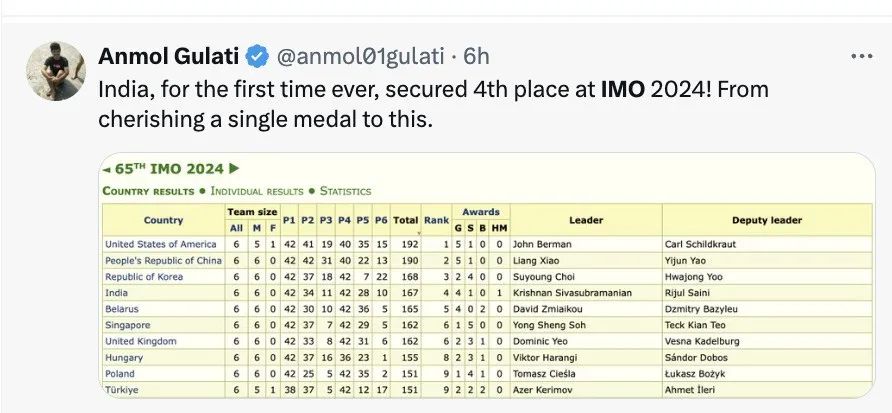Go to previous IMO year arrow
Screen dimensions: 892x413
107,169
